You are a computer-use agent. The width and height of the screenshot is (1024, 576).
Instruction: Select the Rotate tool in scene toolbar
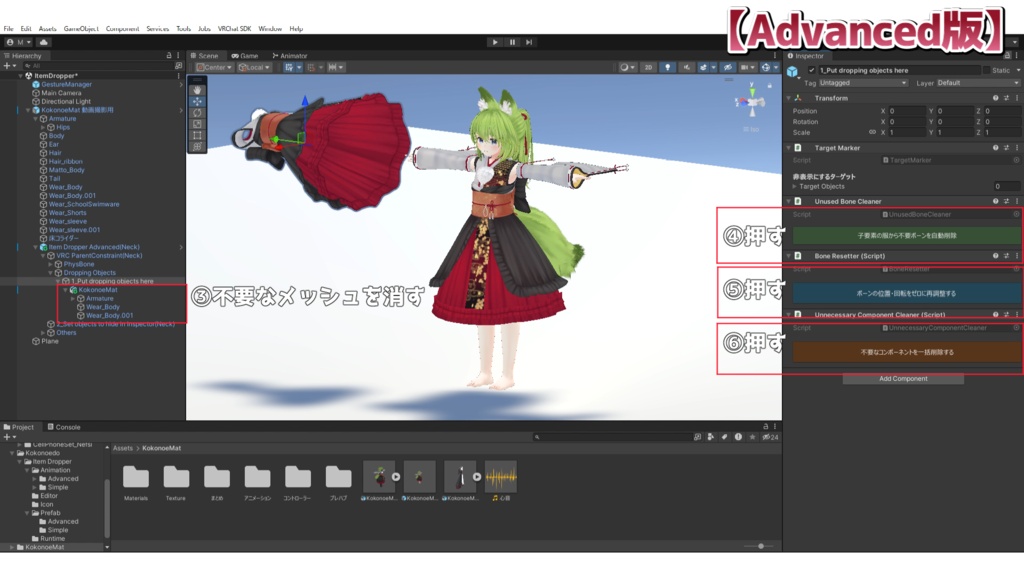[x=197, y=112]
